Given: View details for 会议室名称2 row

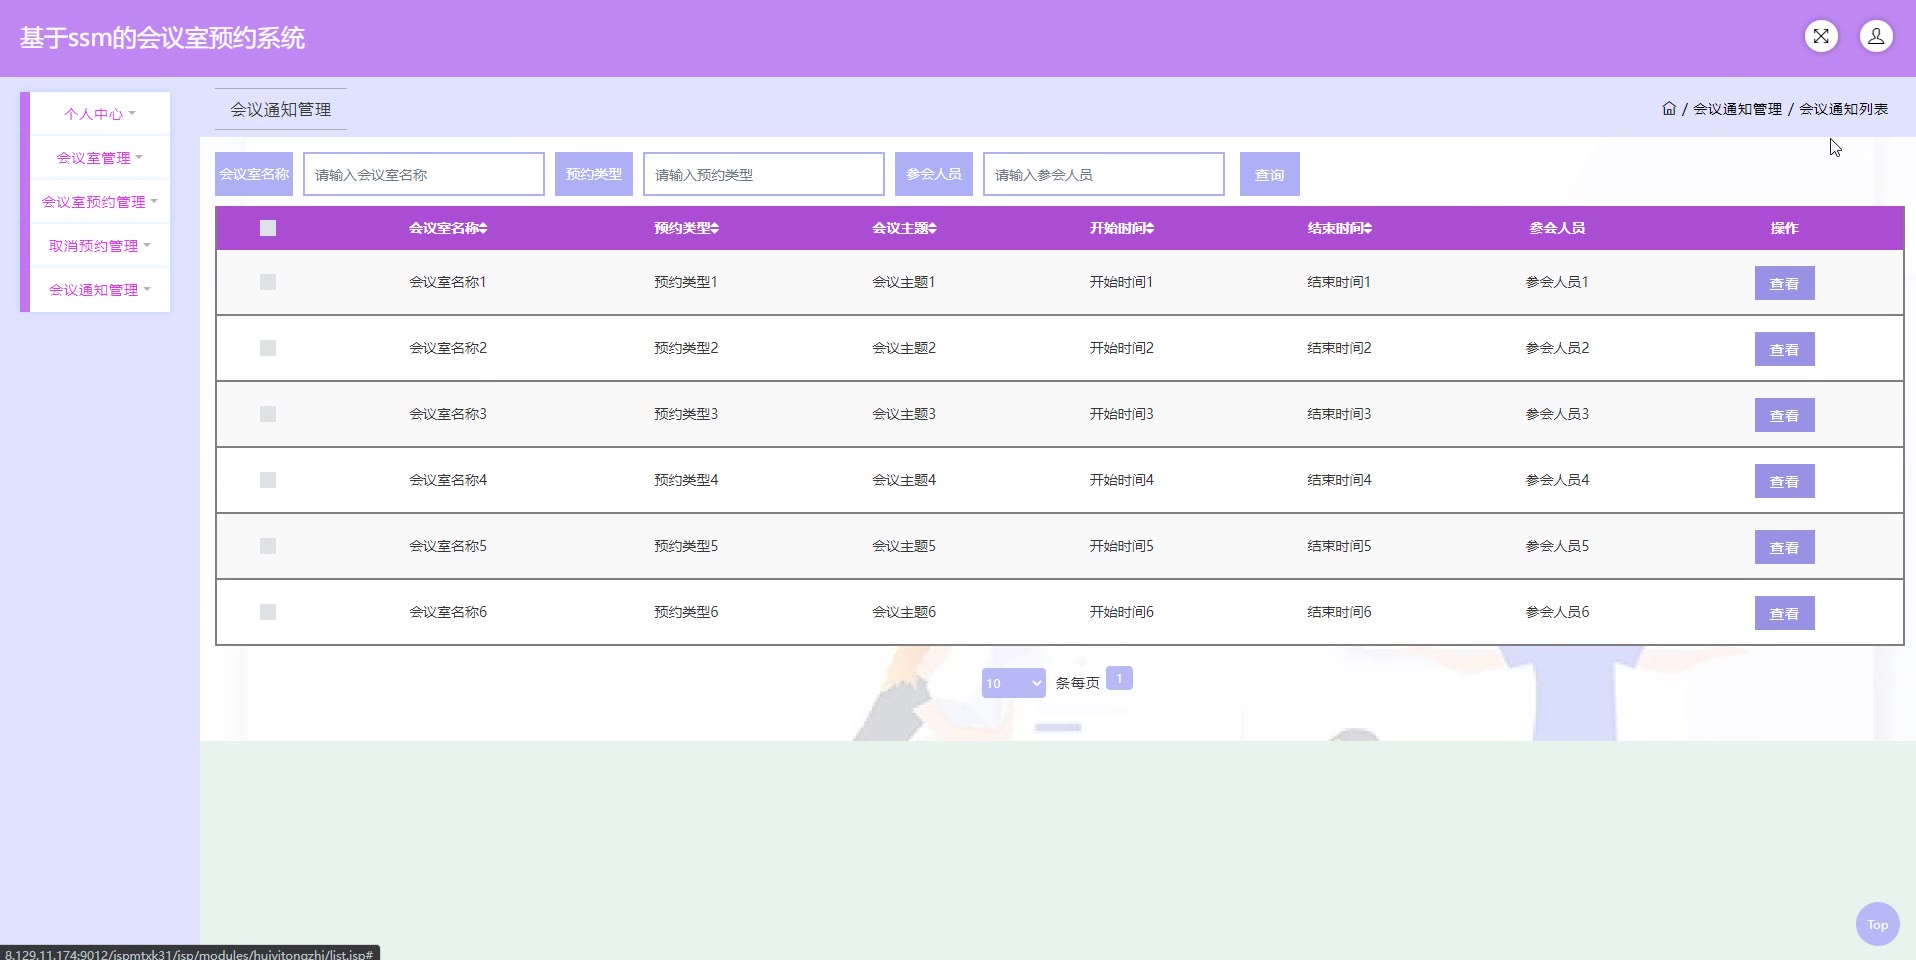Looking at the screenshot, I should coord(1784,349).
